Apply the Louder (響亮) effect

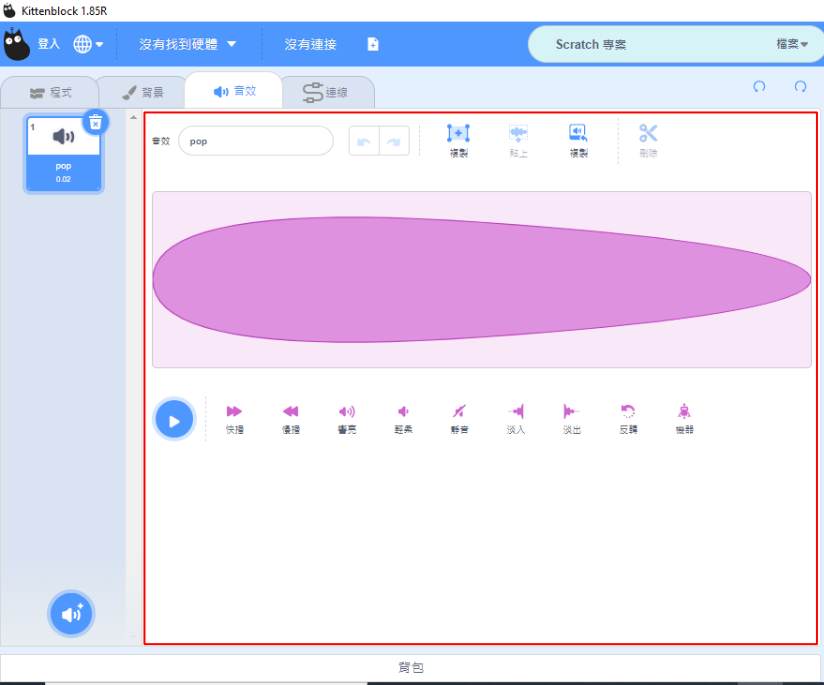pos(347,420)
